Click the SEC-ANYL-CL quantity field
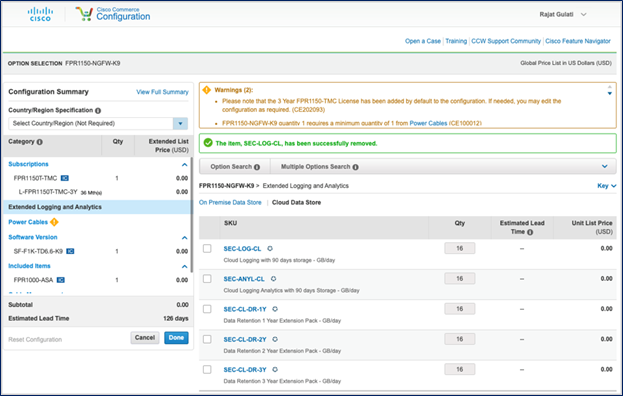This screenshot has width=623, height=396. point(460,278)
